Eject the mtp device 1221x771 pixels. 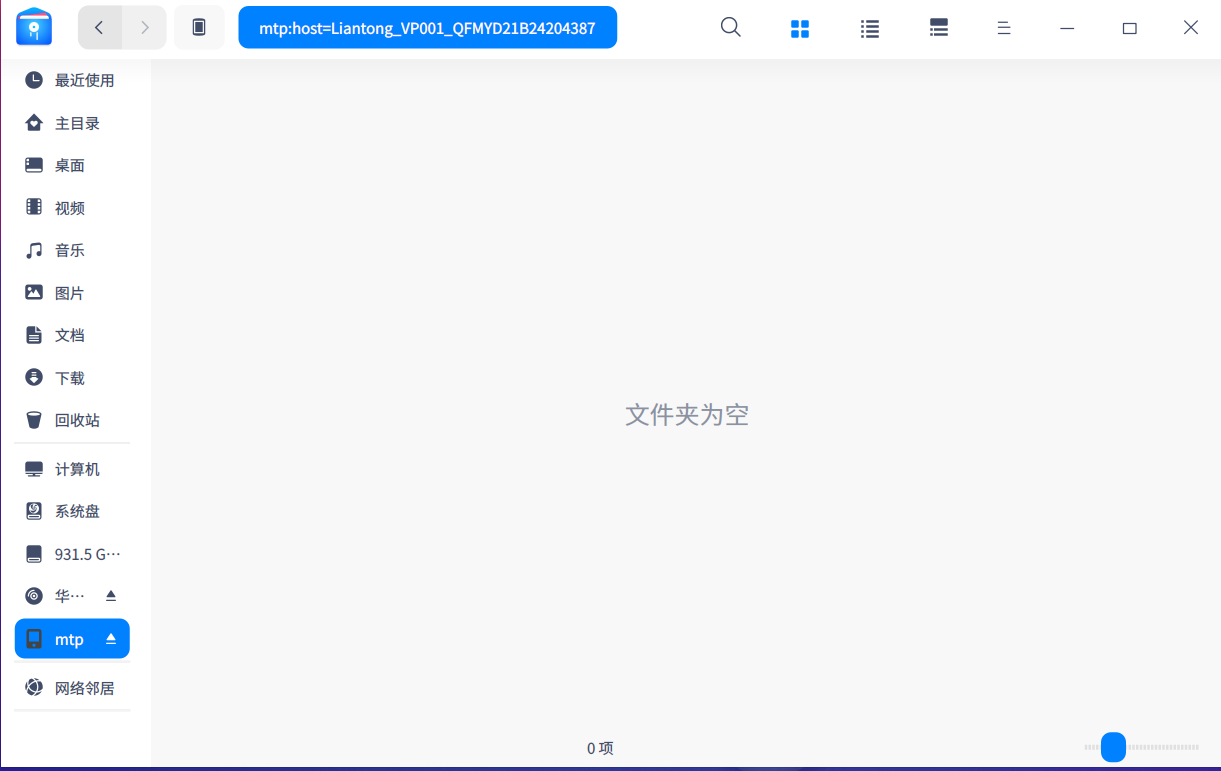pos(110,638)
